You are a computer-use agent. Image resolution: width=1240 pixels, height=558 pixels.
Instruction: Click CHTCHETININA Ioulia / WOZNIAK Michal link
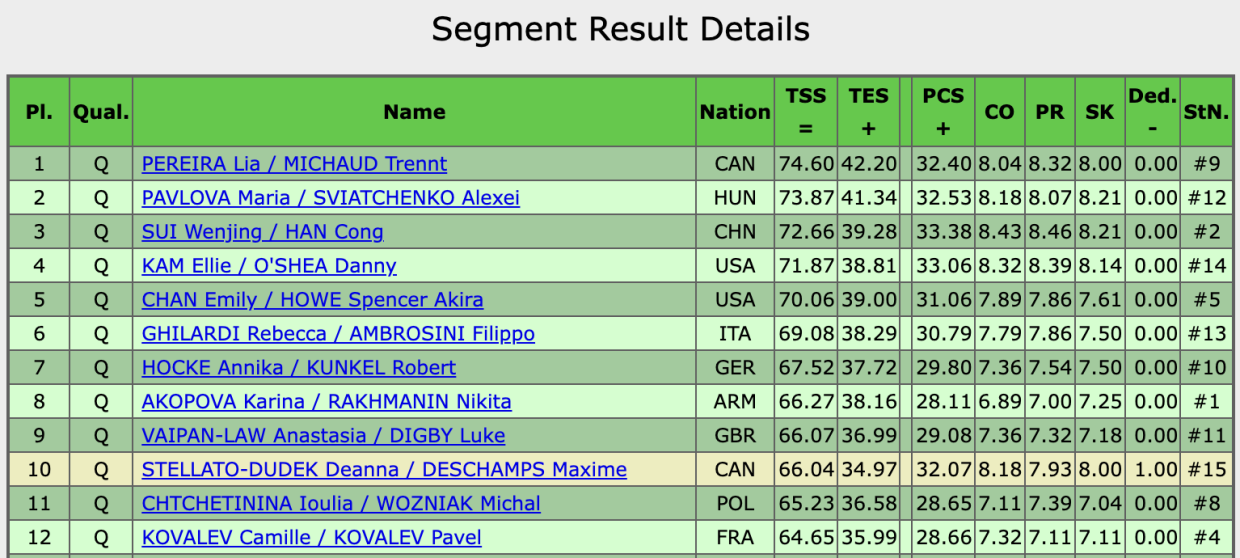(341, 504)
